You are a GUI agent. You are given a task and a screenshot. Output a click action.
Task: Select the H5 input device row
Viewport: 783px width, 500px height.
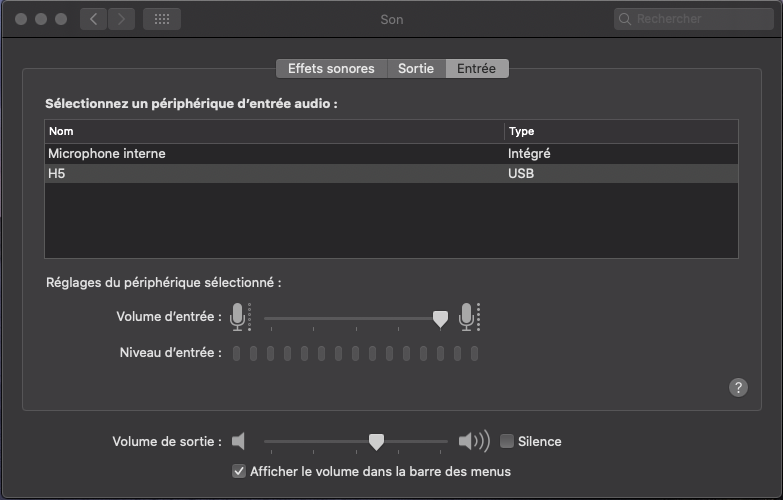coord(392,173)
